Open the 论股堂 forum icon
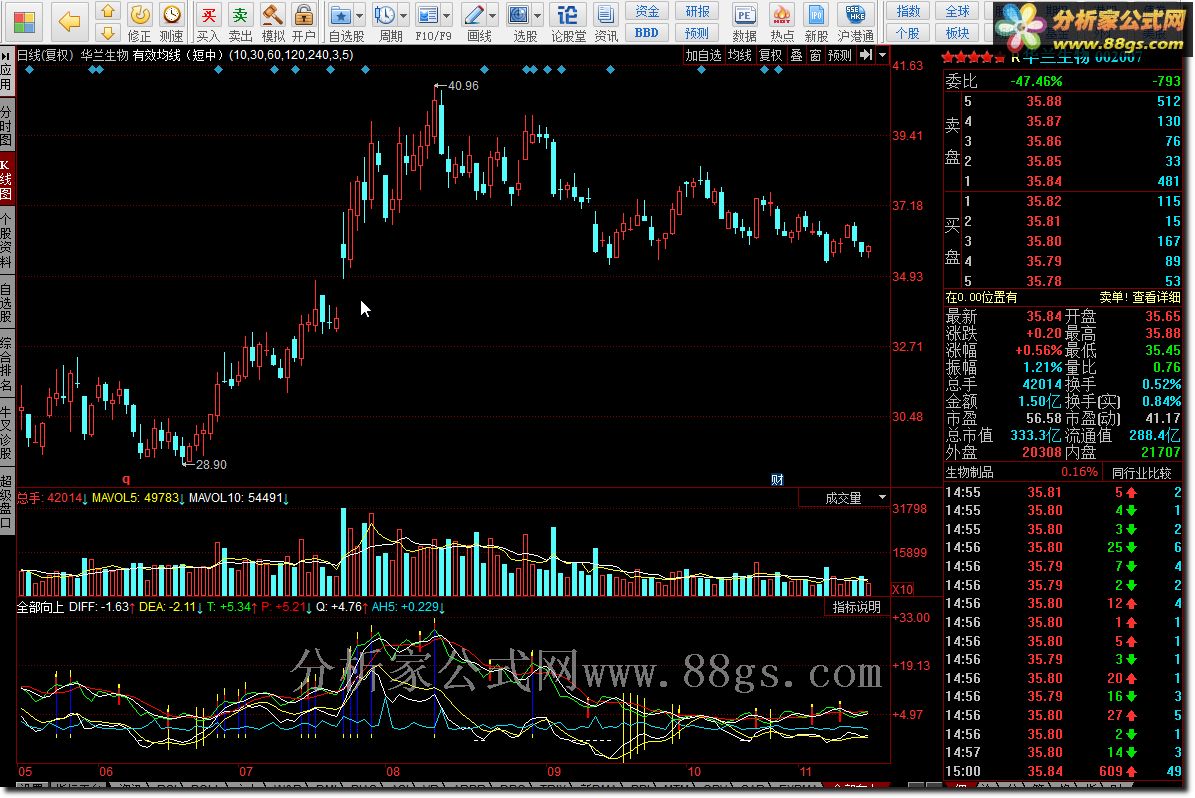 point(568,23)
